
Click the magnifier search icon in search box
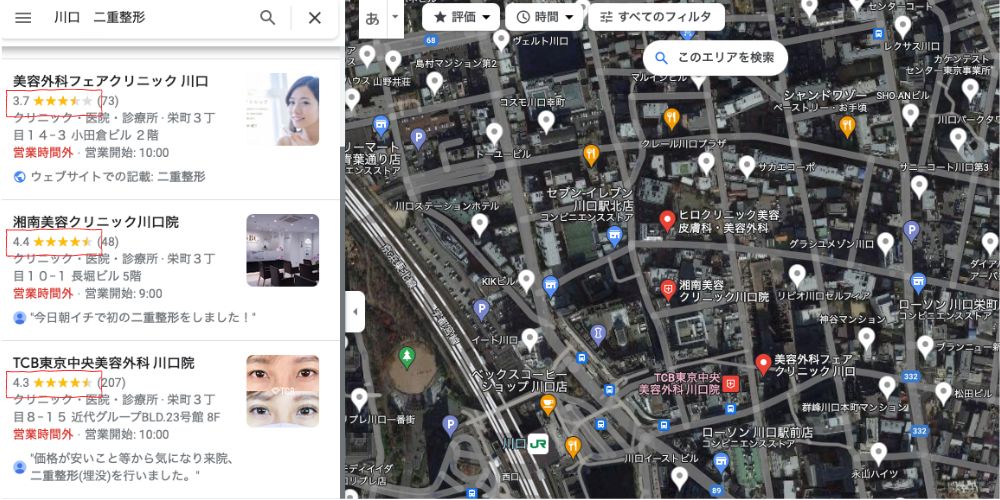coord(268,18)
